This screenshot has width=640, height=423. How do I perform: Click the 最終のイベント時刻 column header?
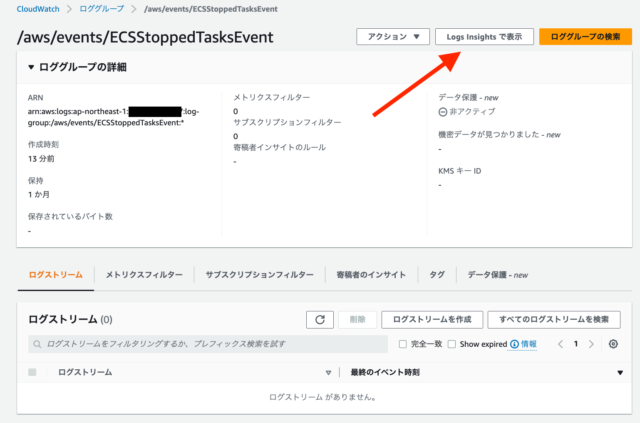pyautogui.click(x=385, y=372)
